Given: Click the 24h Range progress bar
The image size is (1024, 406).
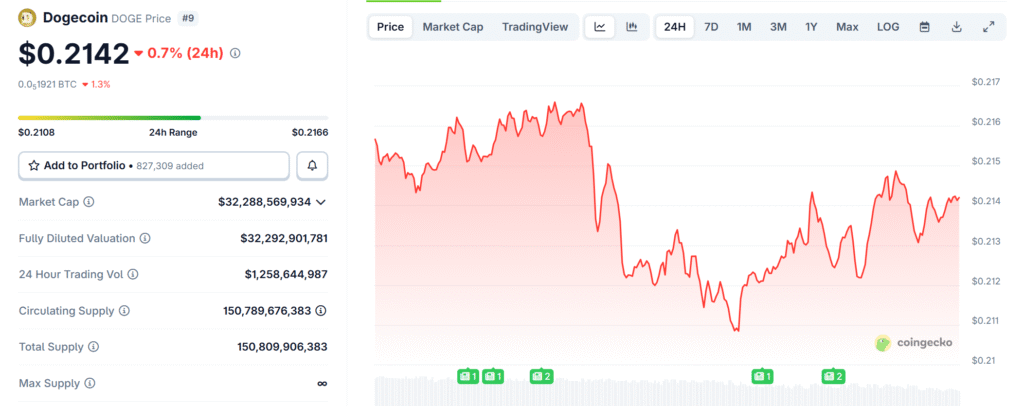Looking at the screenshot, I should (173, 118).
